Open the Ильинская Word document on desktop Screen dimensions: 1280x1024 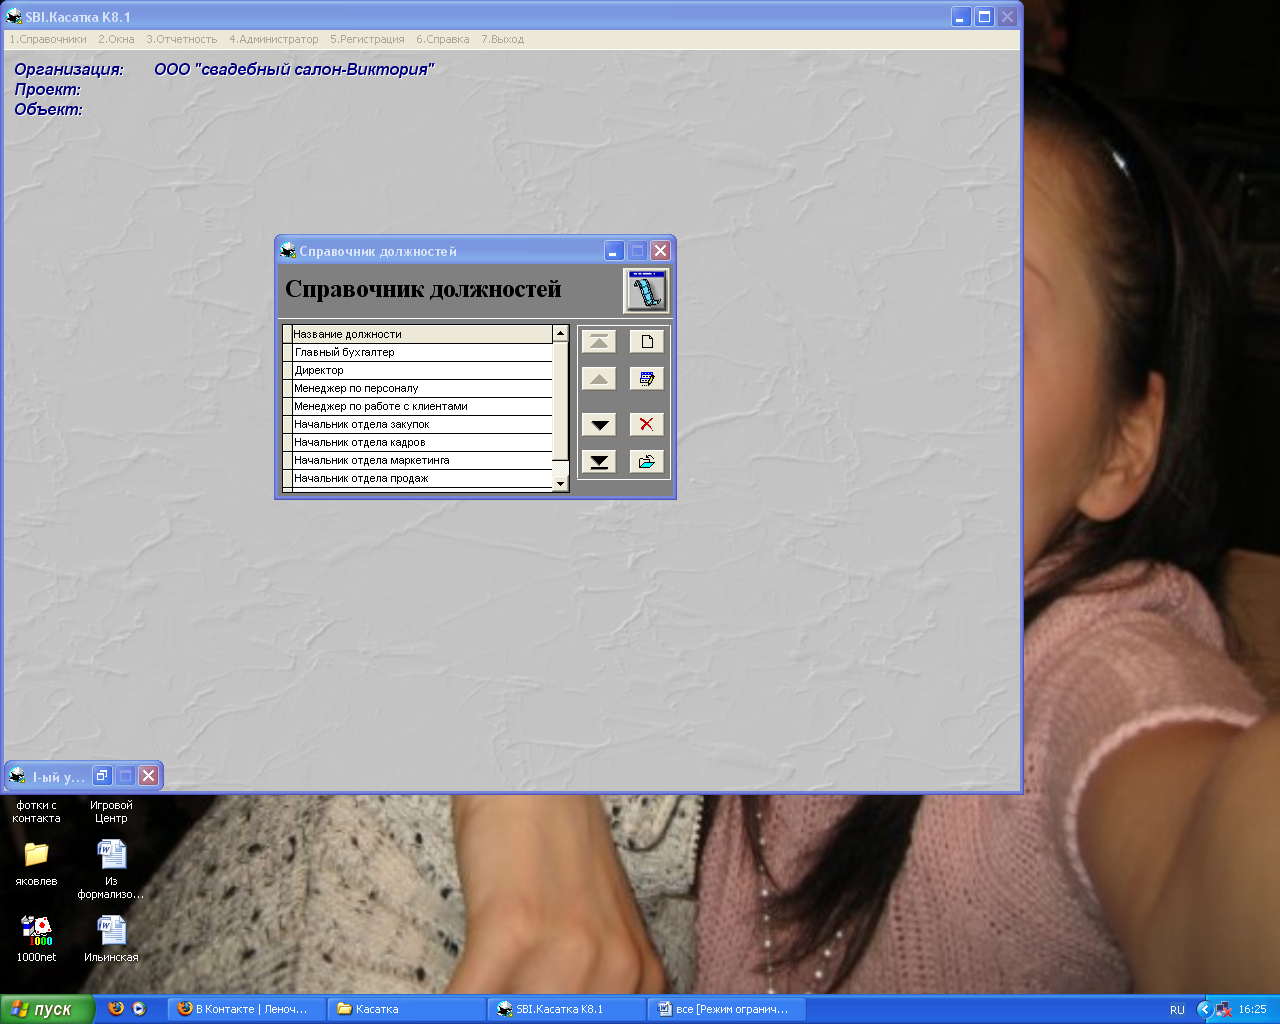(111, 939)
